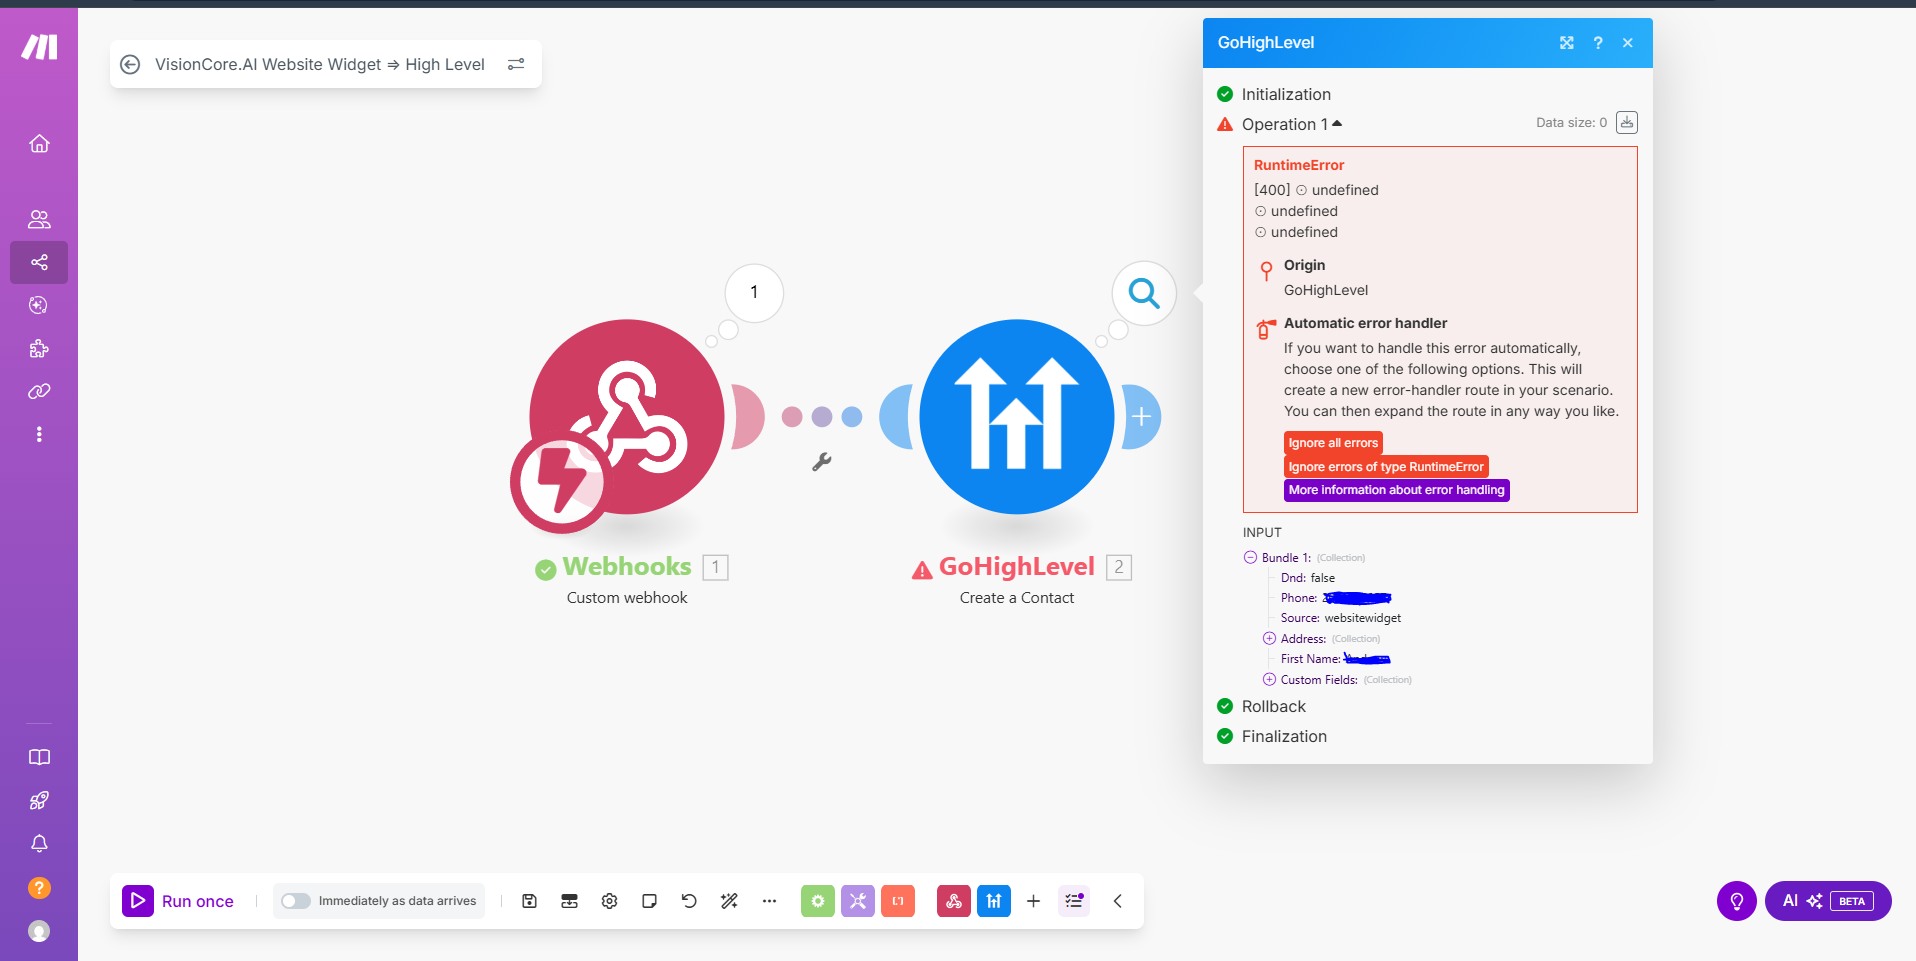Click the wrench on the connecting route
The height and width of the screenshot is (961, 1916).
(822, 462)
